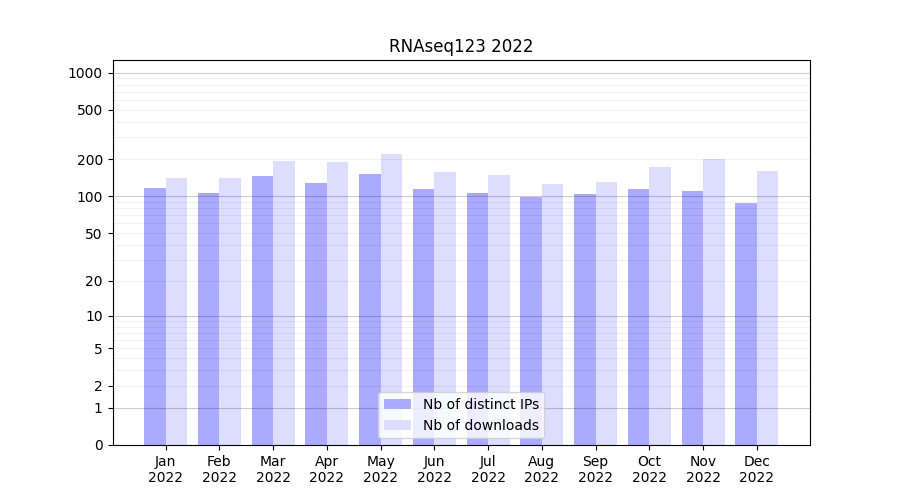Screen dimensions: 900x500
Task: Select the Sep 2022 downloads bar
Action: click(607, 313)
